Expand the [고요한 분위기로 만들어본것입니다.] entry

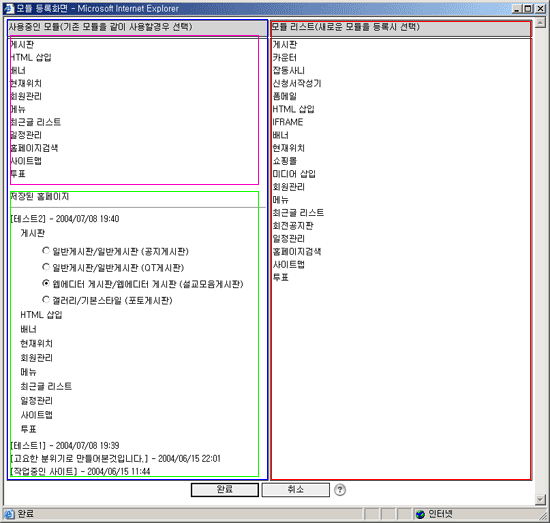(115, 458)
